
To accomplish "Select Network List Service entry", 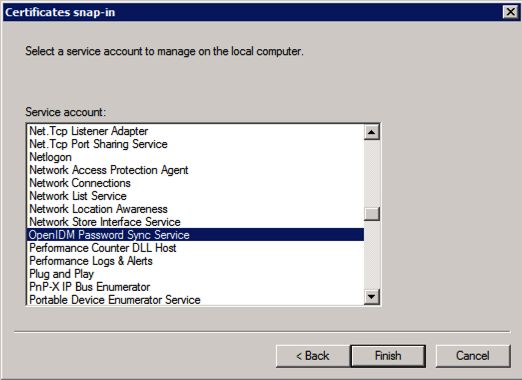I will pyautogui.click(x=195, y=196).
